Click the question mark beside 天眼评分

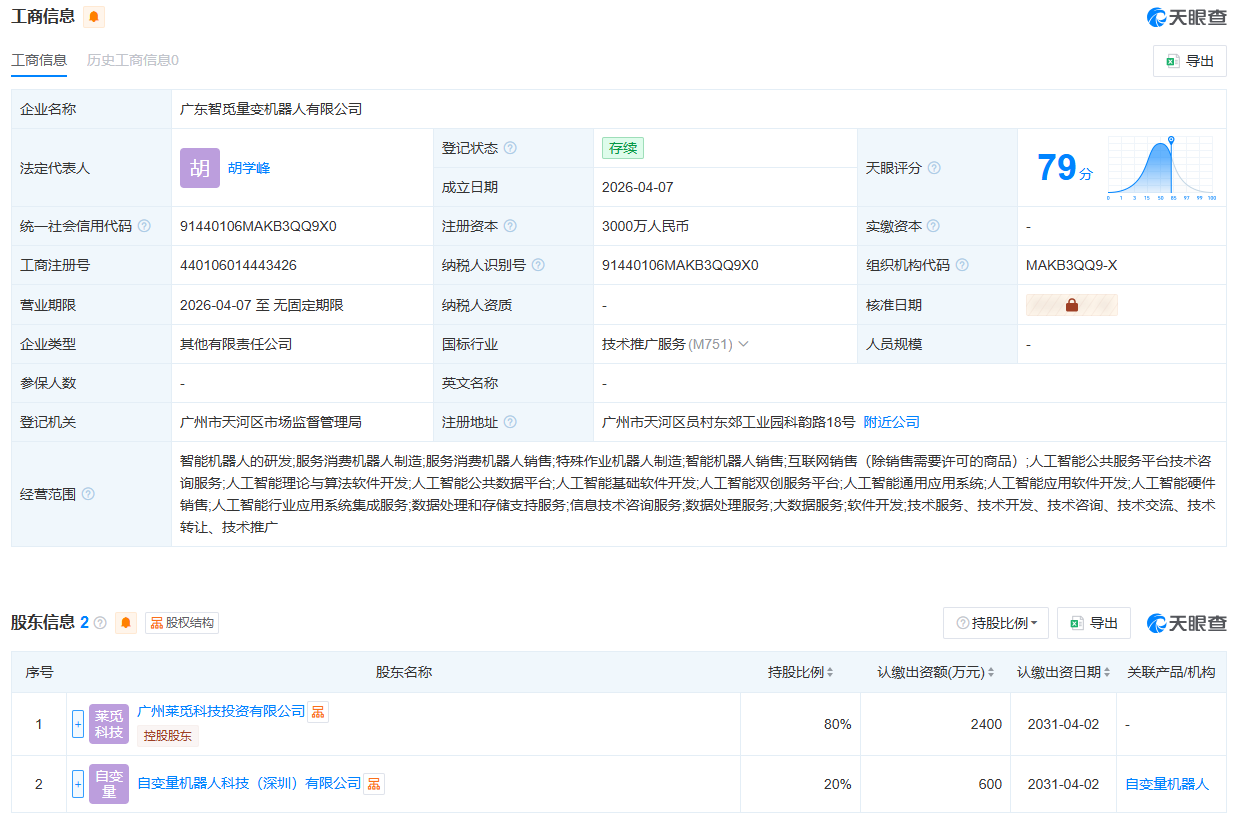pos(934,168)
